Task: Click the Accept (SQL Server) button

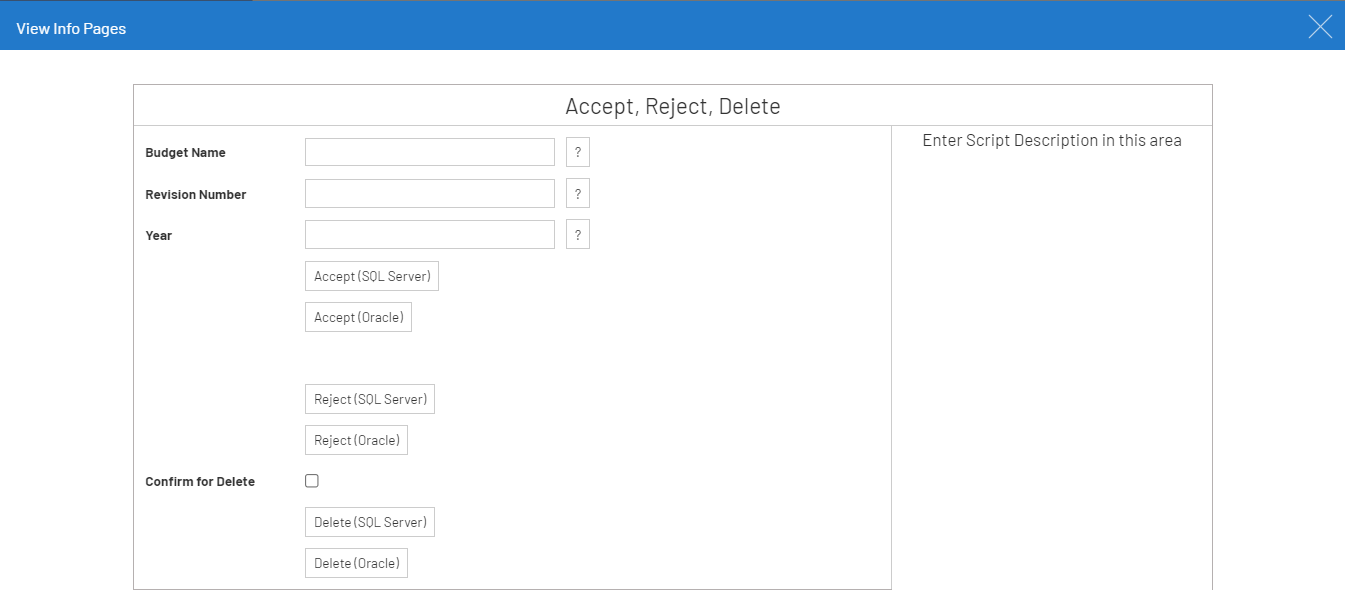Action: point(372,277)
